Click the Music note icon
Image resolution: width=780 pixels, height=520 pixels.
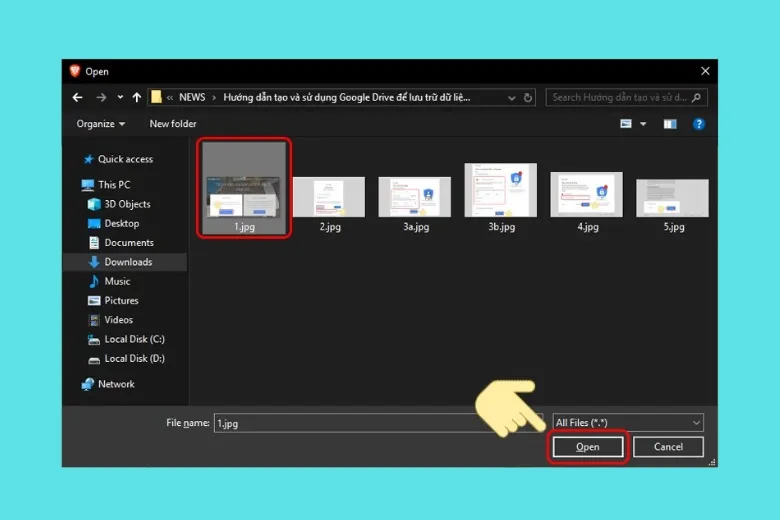94,282
